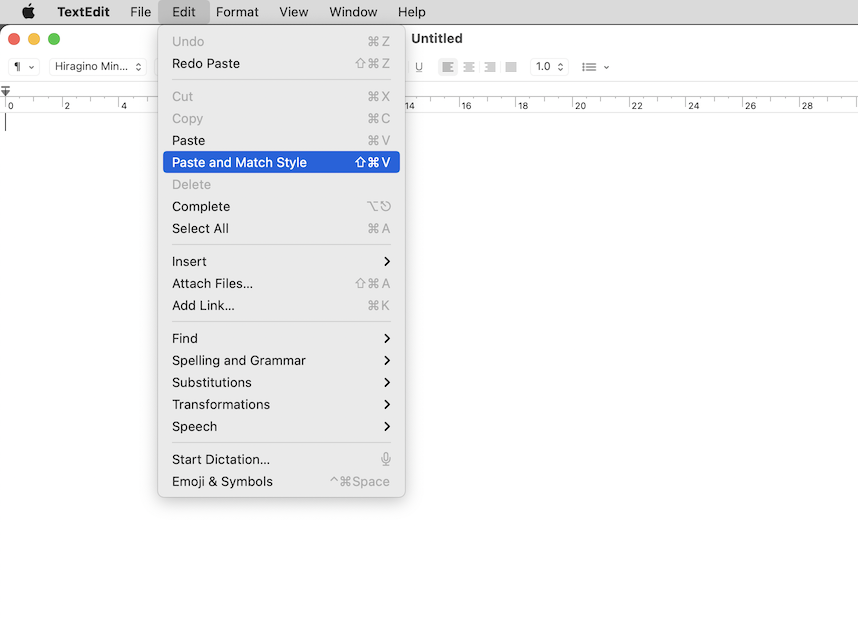Center align the text
Image resolution: width=858 pixels, height=619 pixels.
click(469, 67)
